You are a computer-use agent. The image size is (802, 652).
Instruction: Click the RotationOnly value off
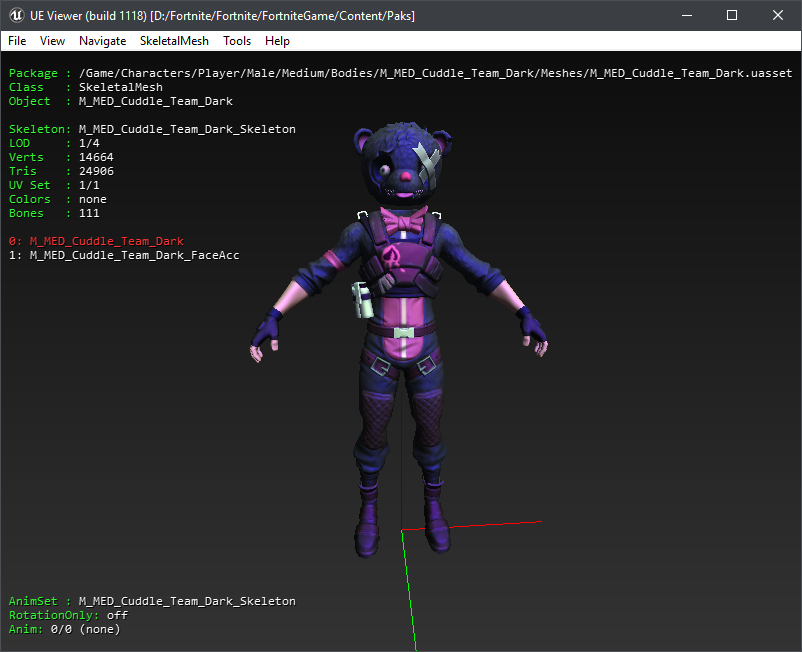click(117, 615)
